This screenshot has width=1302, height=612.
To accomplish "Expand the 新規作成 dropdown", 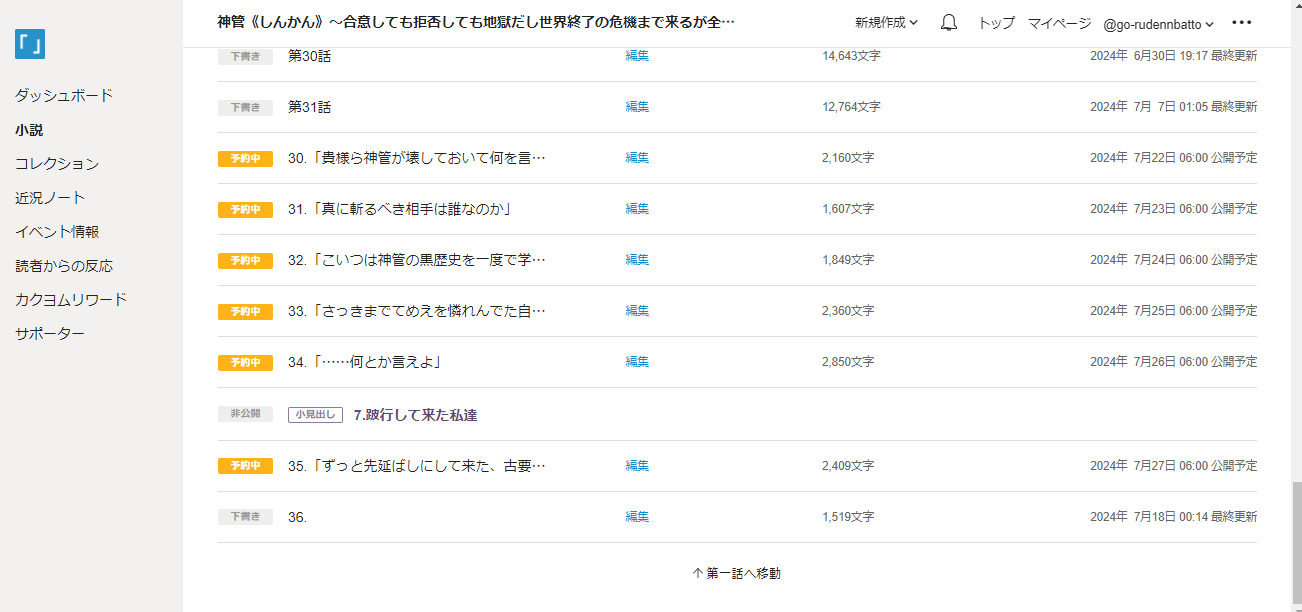I will tap(886, 23).
